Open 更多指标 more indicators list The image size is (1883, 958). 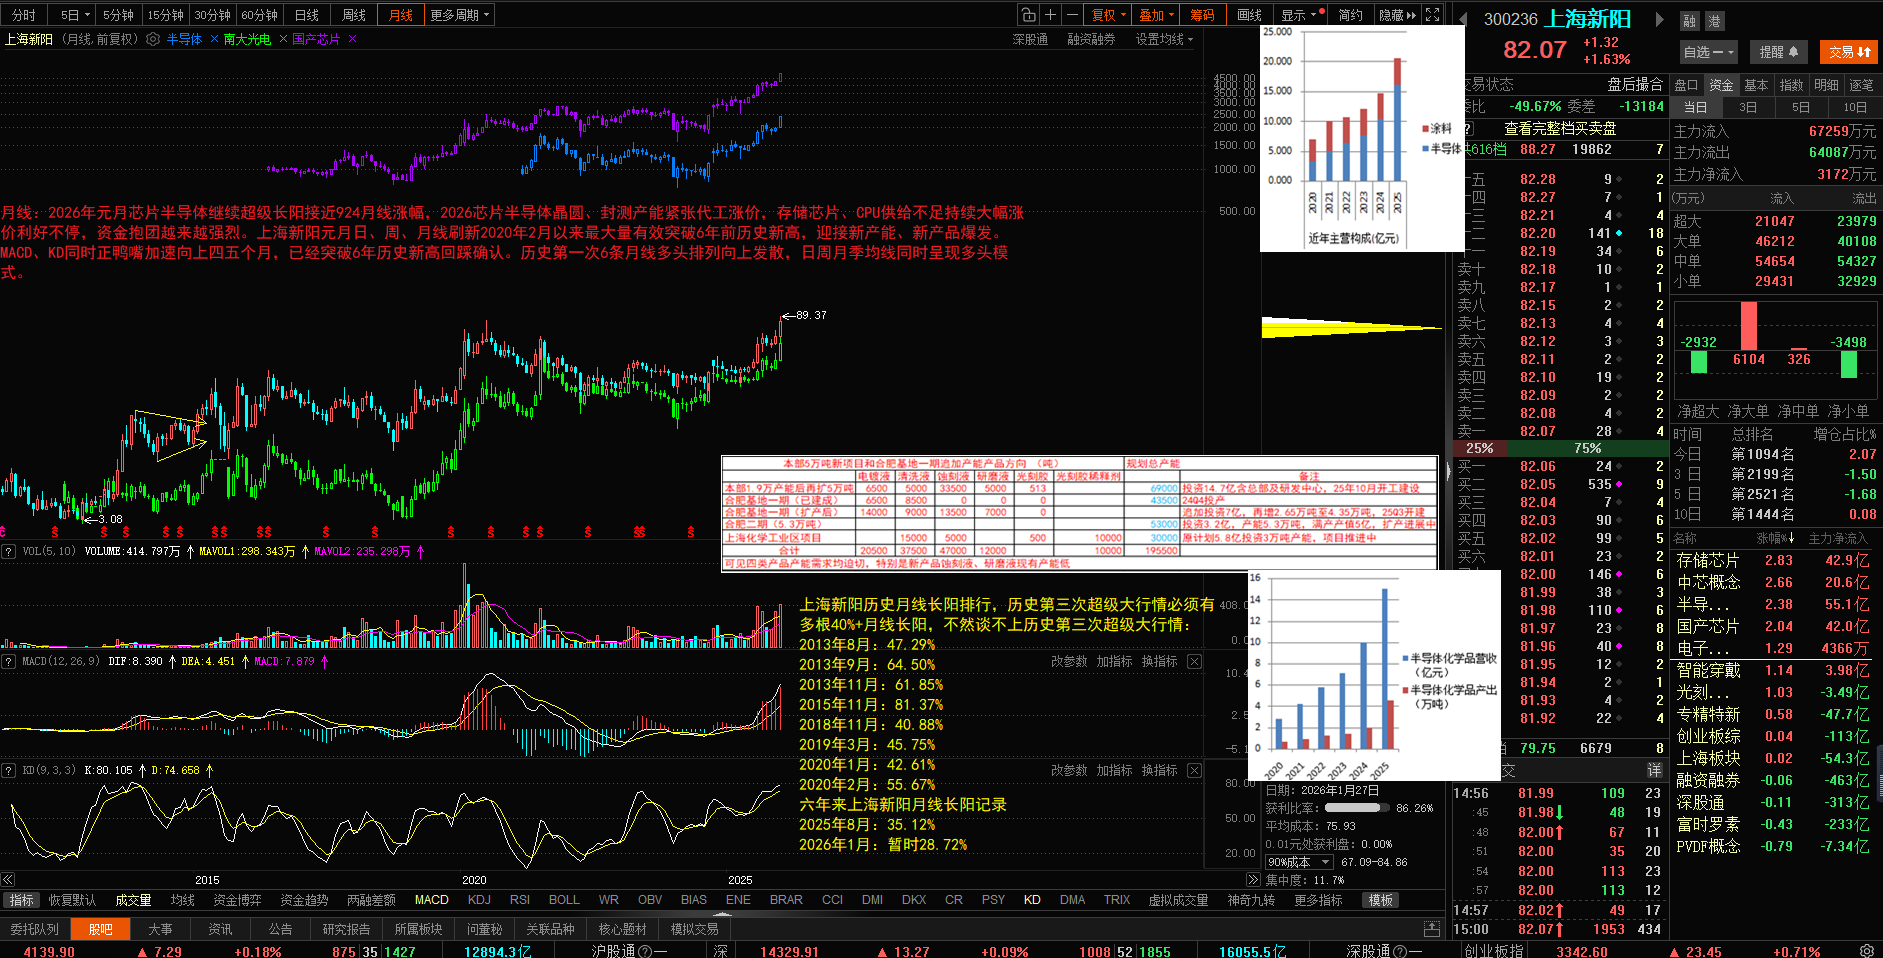coord(1318,900)
